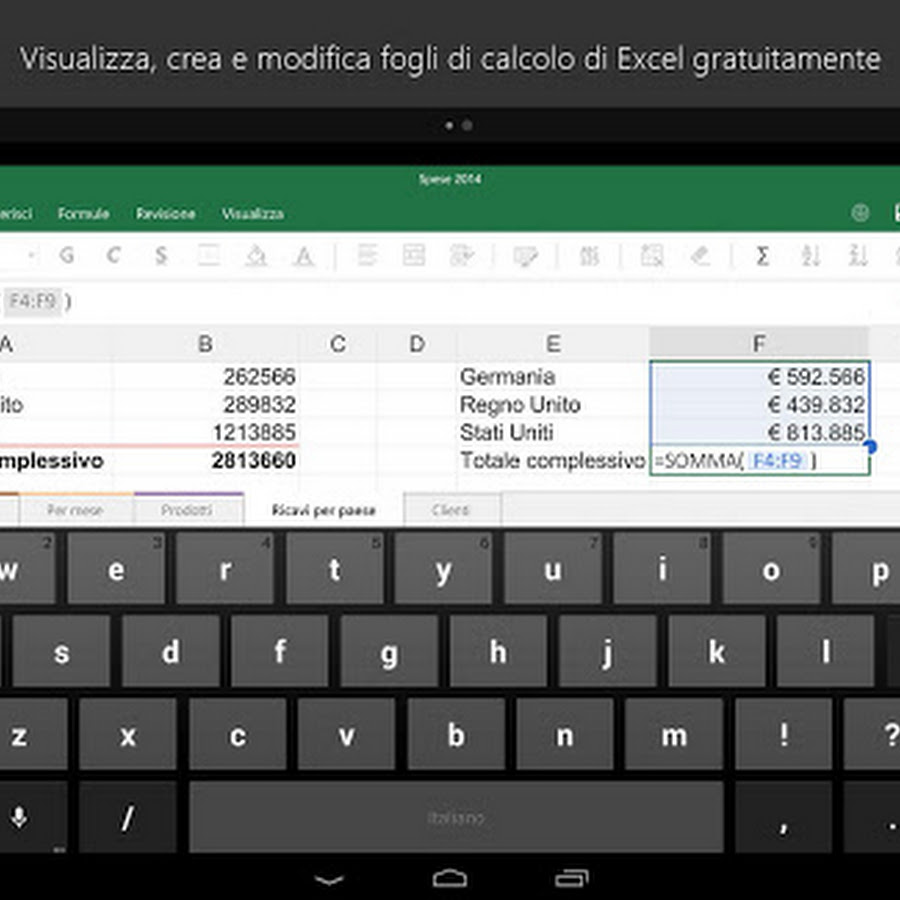
Task: Tap the Android back/hide keyboard button
Action: point(329,879)
